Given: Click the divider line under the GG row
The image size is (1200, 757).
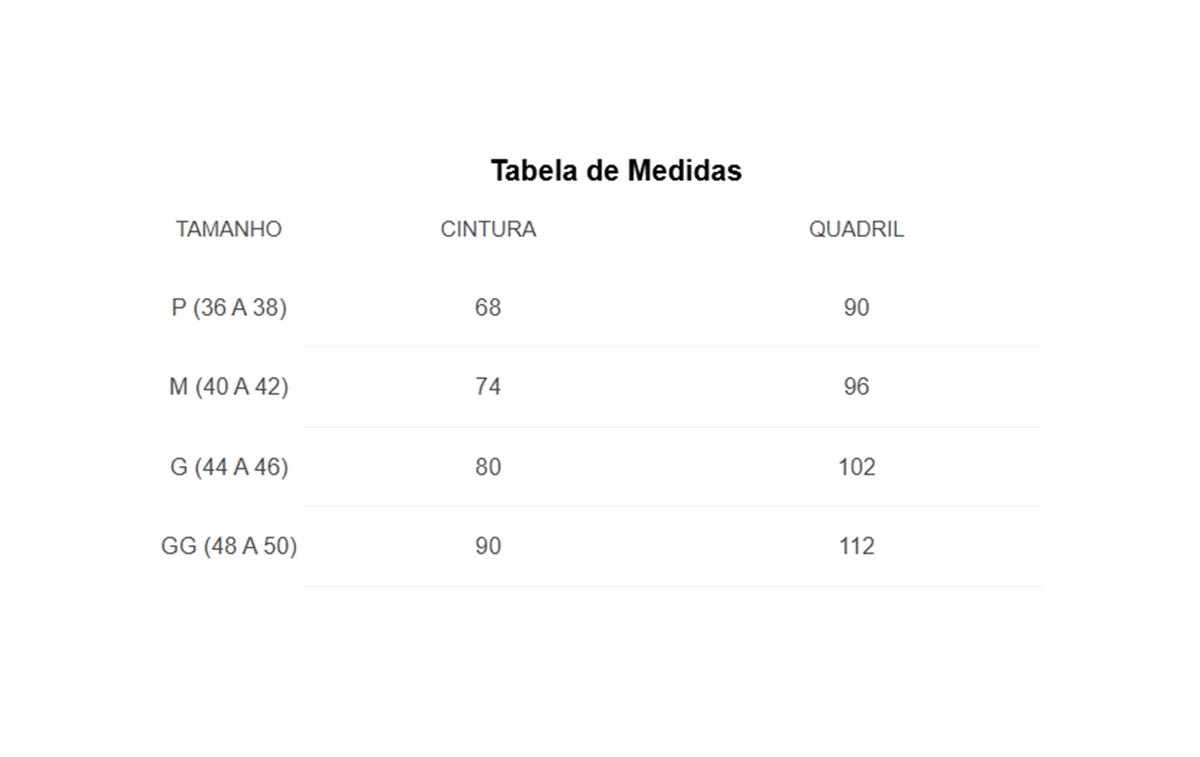Looking at the screenshot, I should (673, 586).
